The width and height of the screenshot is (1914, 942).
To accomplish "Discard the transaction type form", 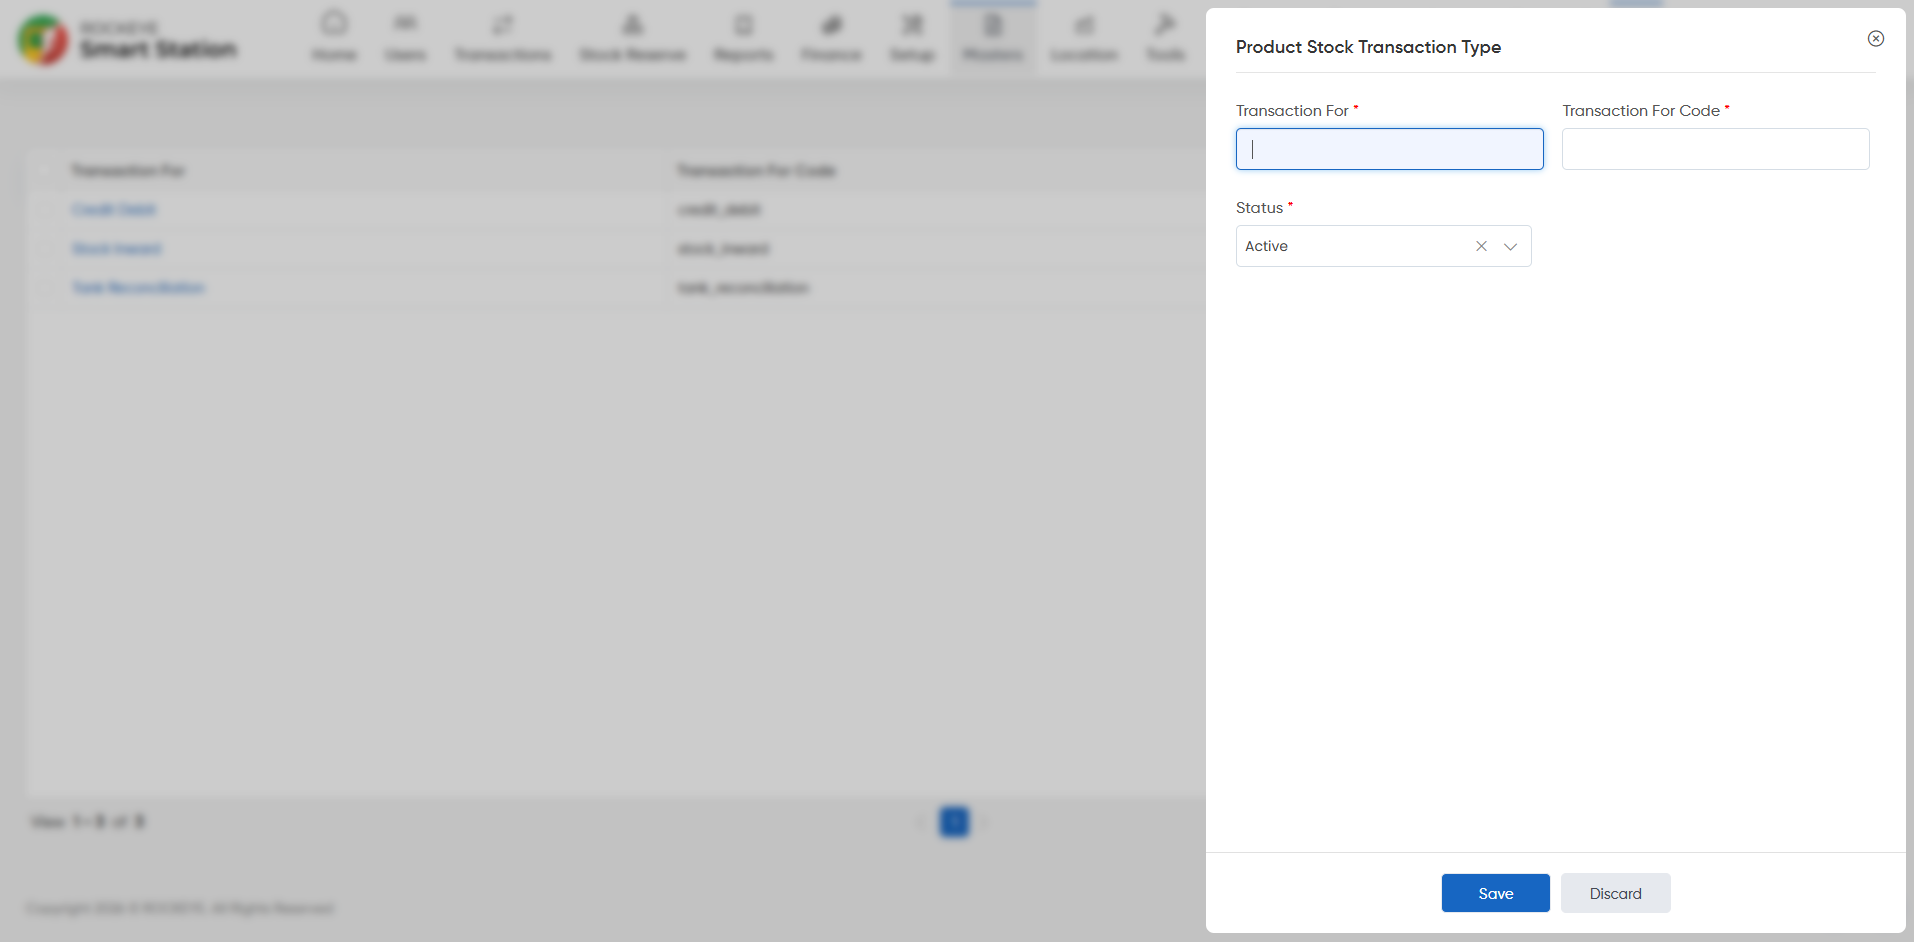I will pos(1615,893).
